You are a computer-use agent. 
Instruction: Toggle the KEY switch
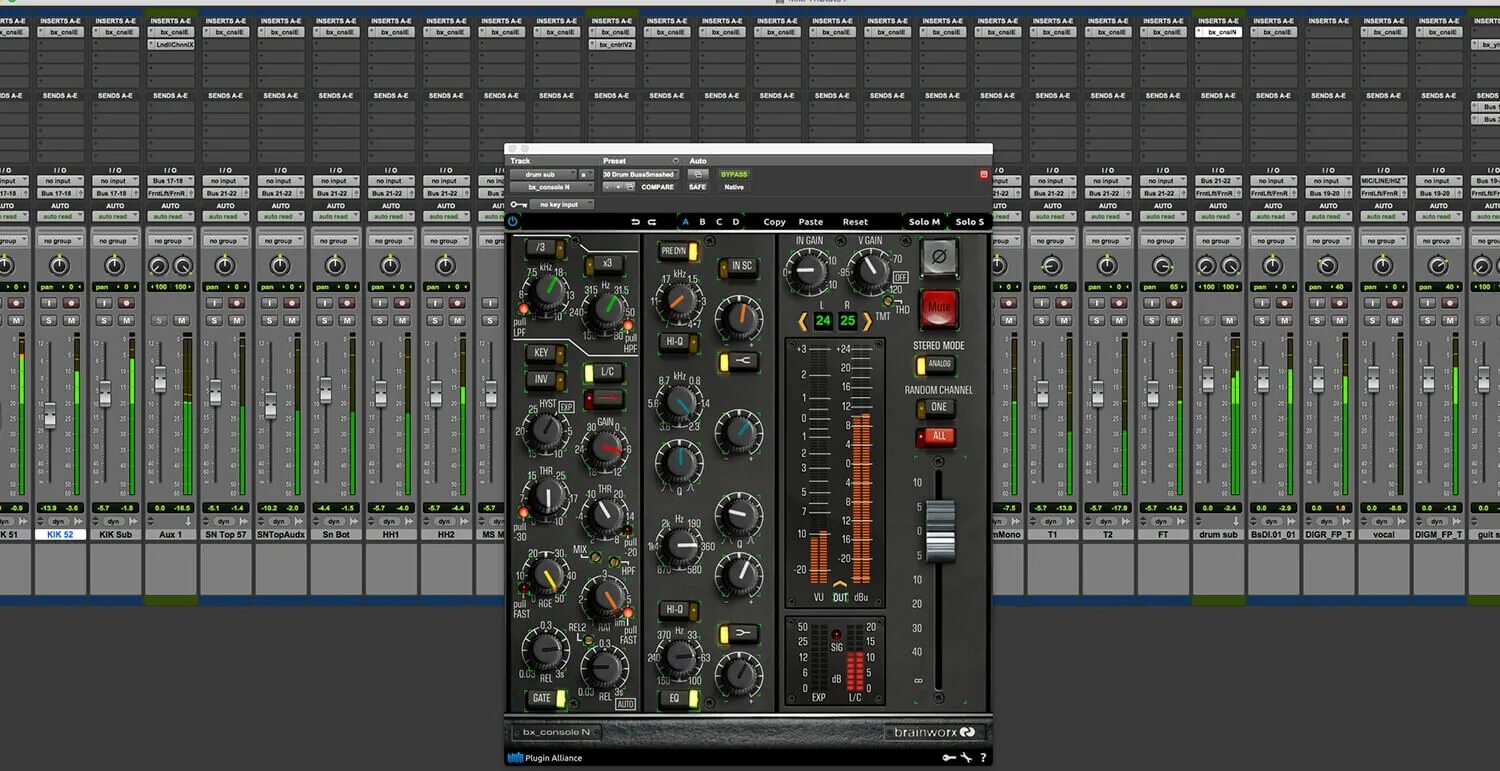pyautogui.click(x=543, y=353)
